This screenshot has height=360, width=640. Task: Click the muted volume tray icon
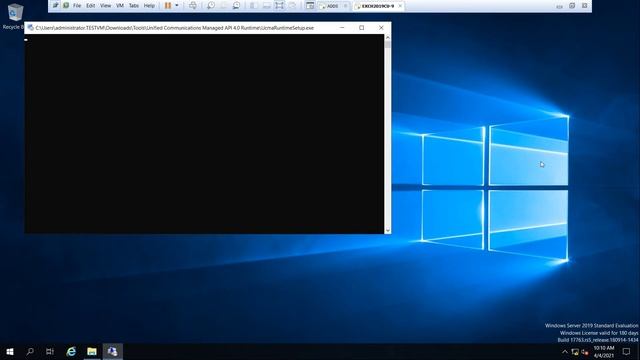point(585,352)
